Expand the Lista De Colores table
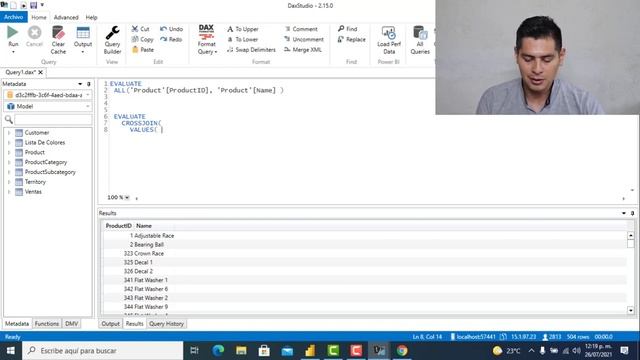This screenshot has height=360, width=640. click(x=9, y=142)
